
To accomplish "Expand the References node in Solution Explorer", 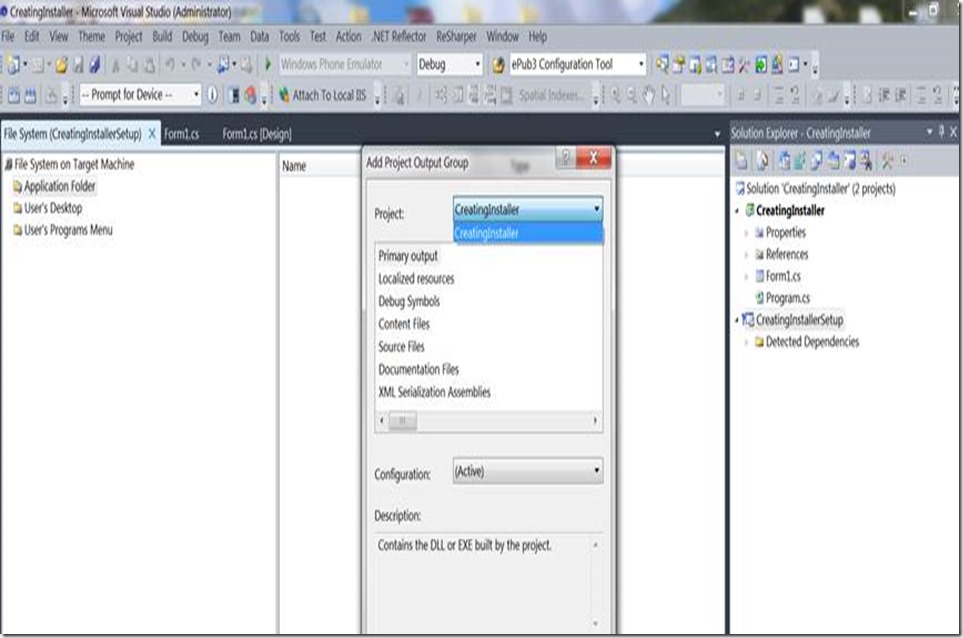I will click(746, 255).
